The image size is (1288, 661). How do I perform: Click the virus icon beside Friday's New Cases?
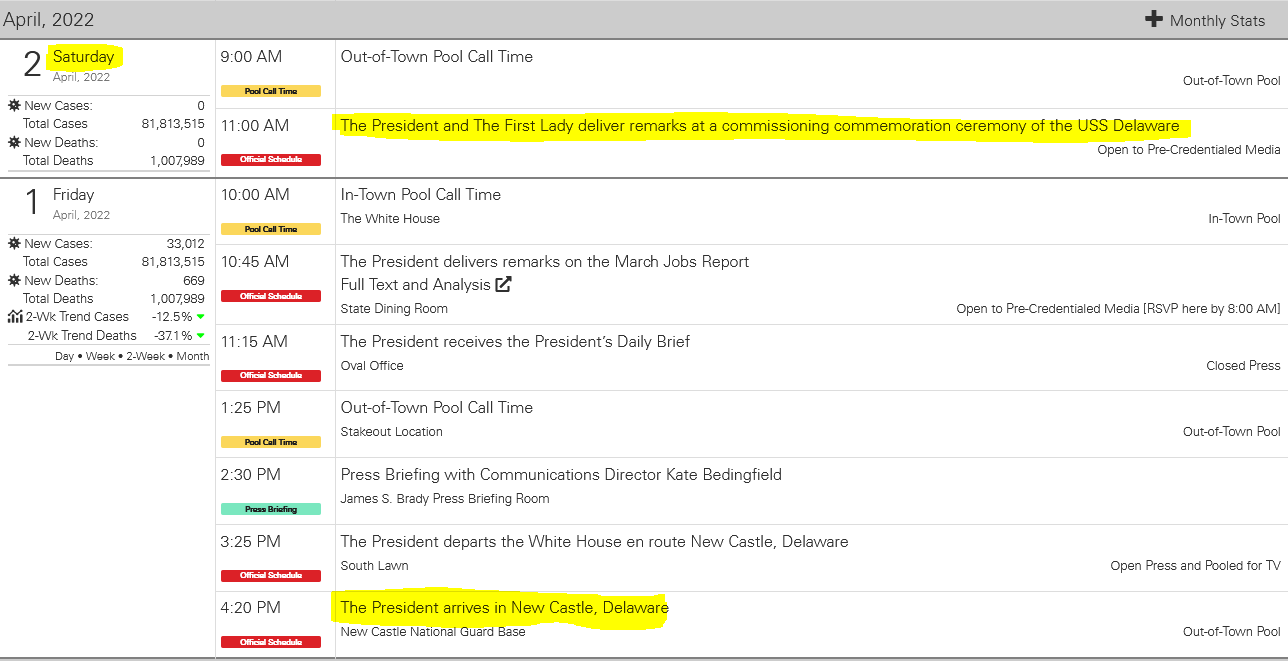[x=14, y=243]
